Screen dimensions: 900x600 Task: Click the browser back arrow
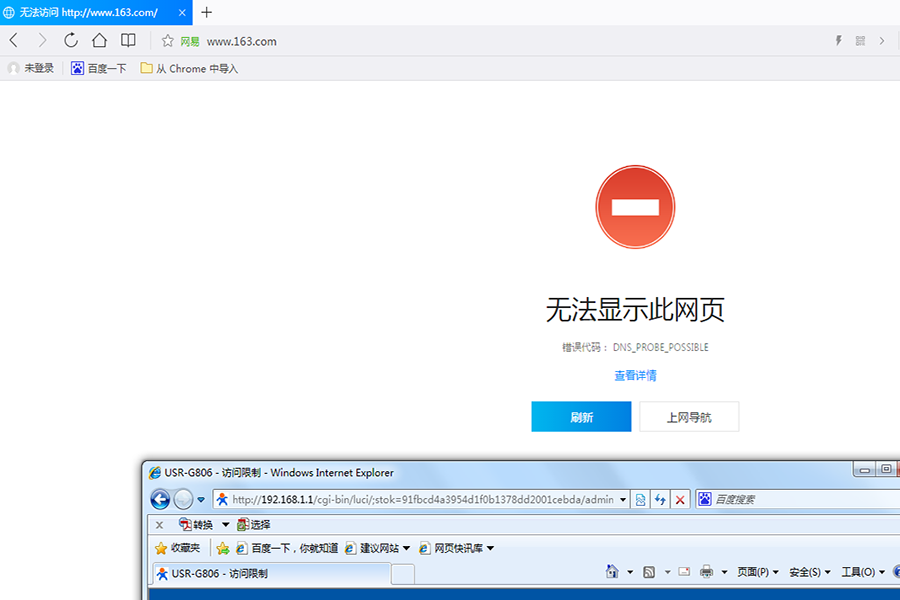14,41
